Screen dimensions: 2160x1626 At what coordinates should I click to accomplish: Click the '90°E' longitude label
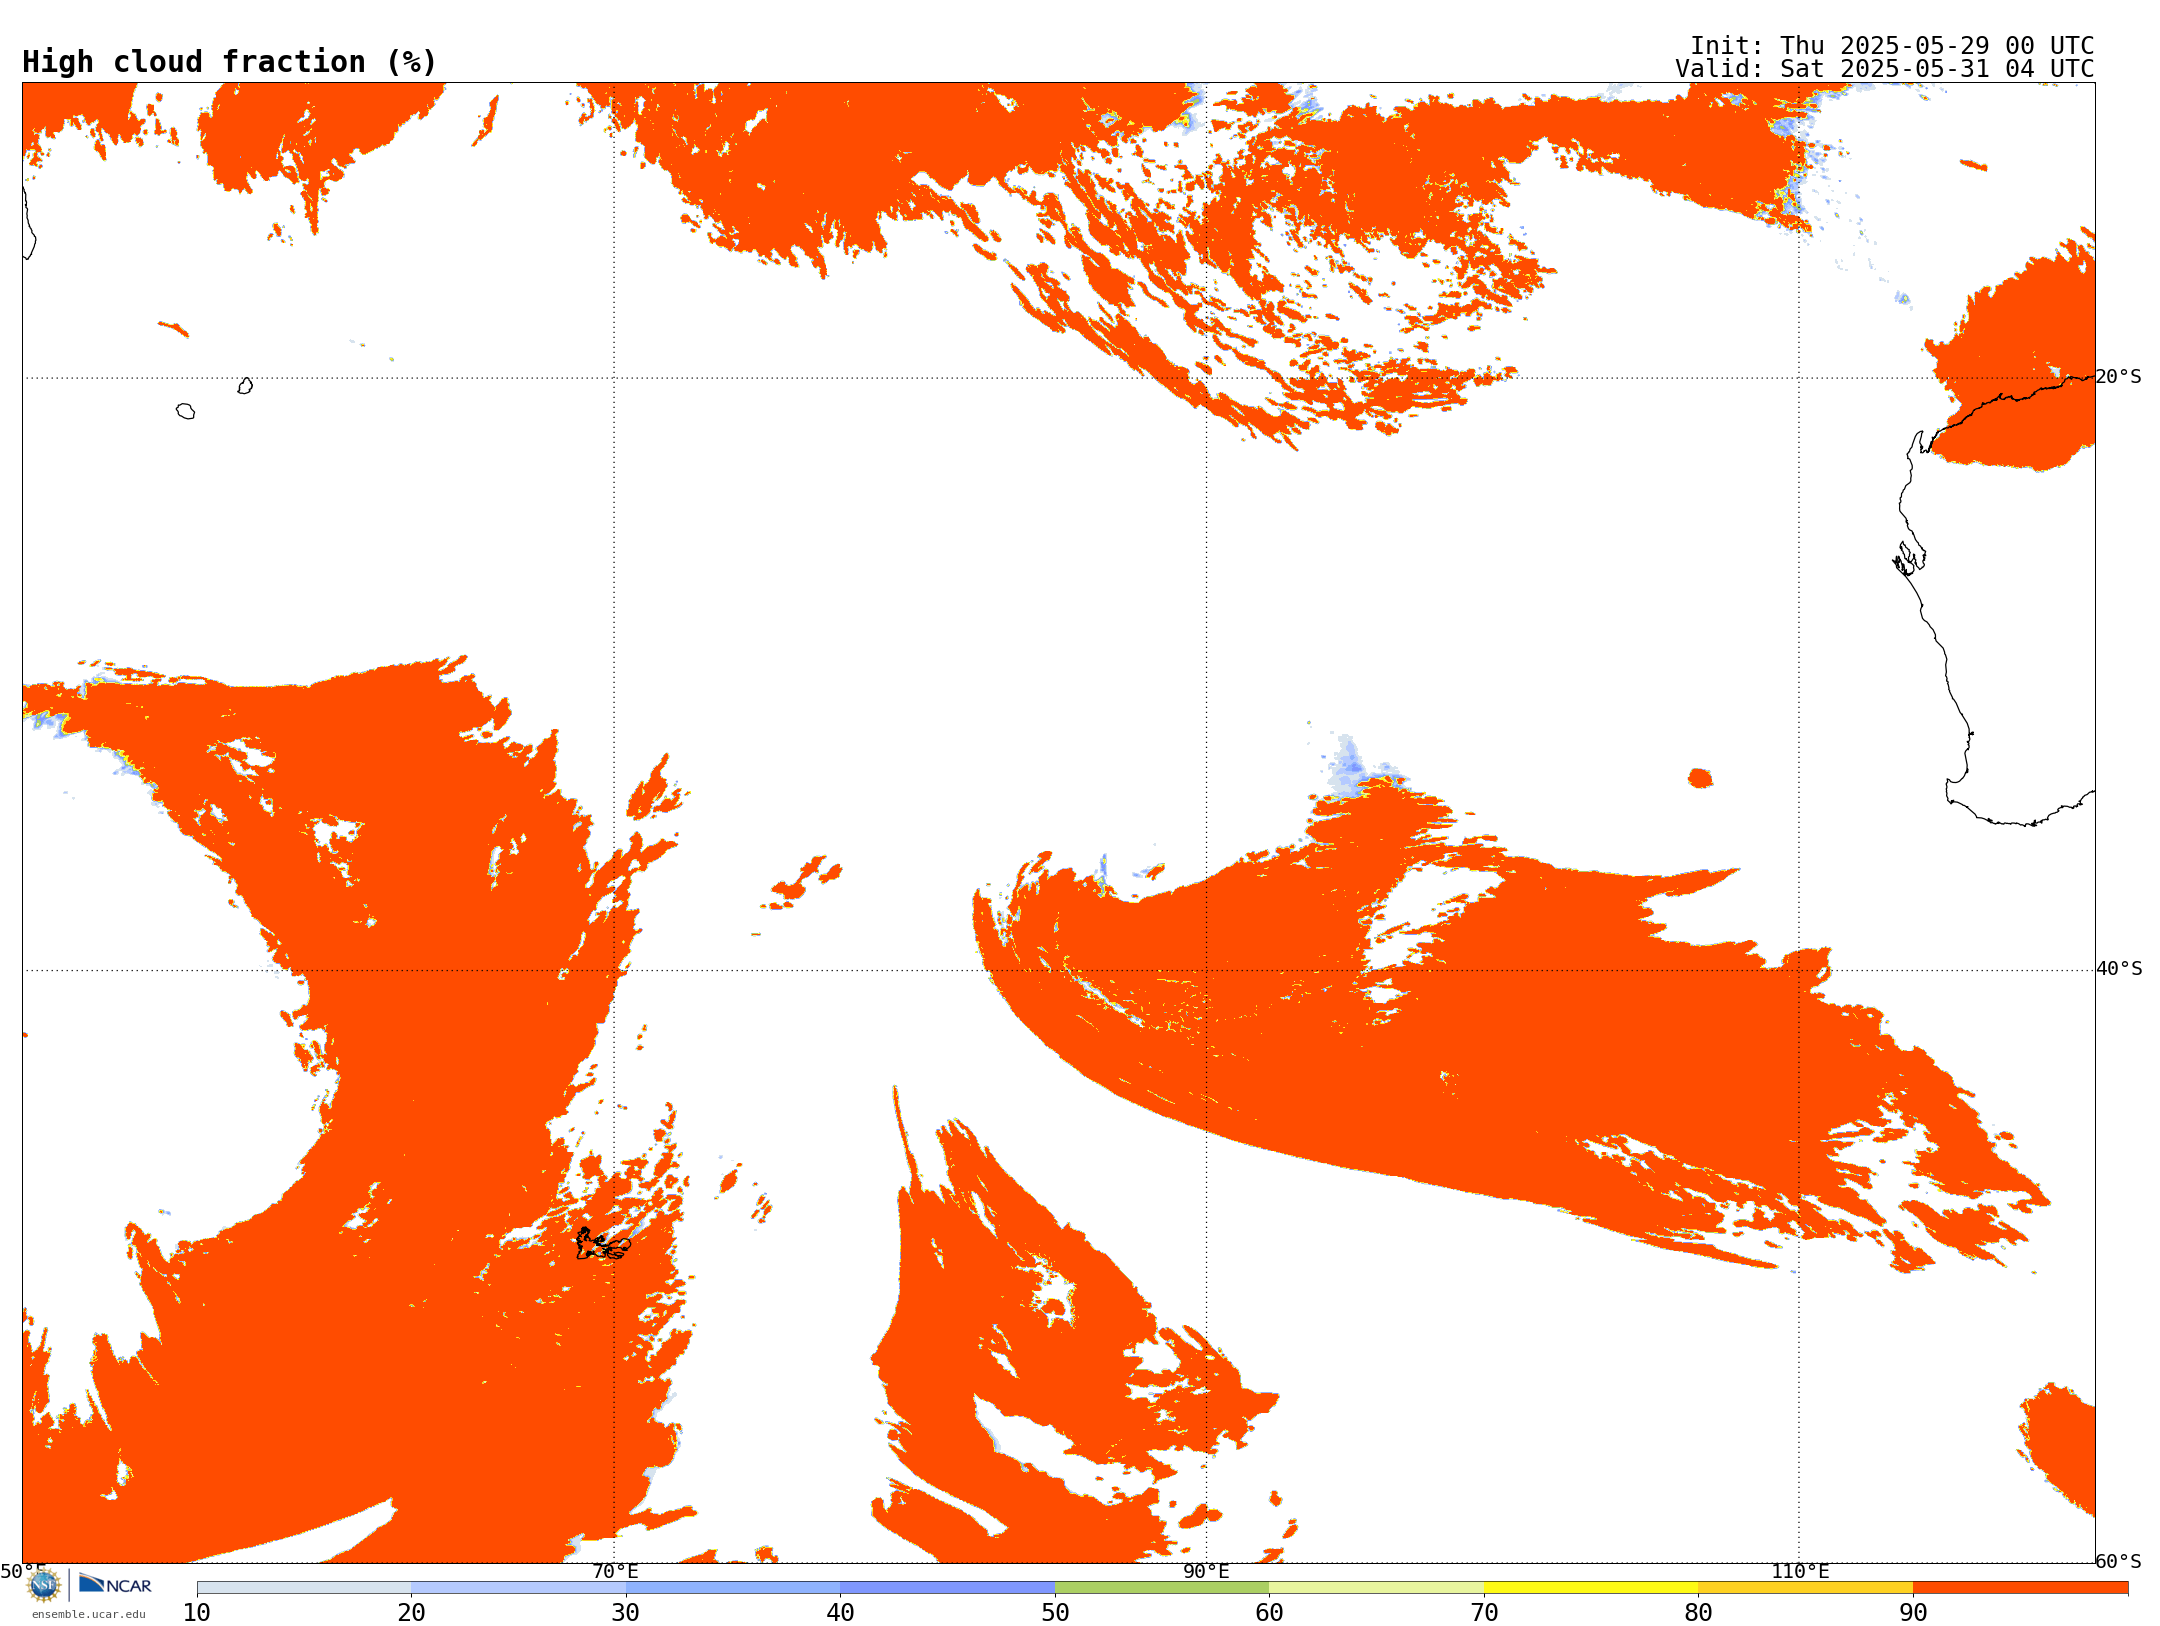tap(1206, 1572)
